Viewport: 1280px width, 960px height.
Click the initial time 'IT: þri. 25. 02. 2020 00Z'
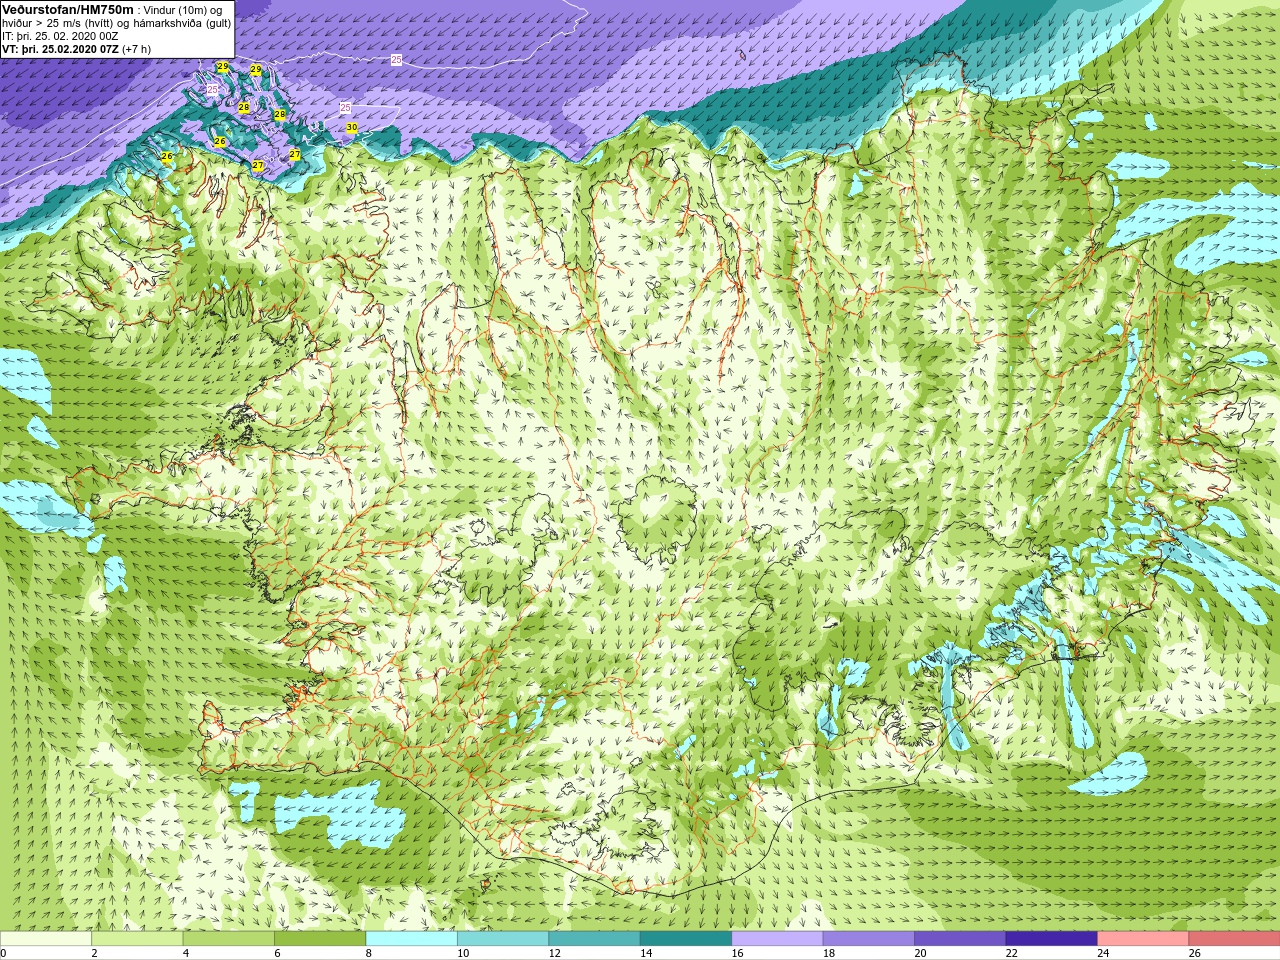coord(62,36)
